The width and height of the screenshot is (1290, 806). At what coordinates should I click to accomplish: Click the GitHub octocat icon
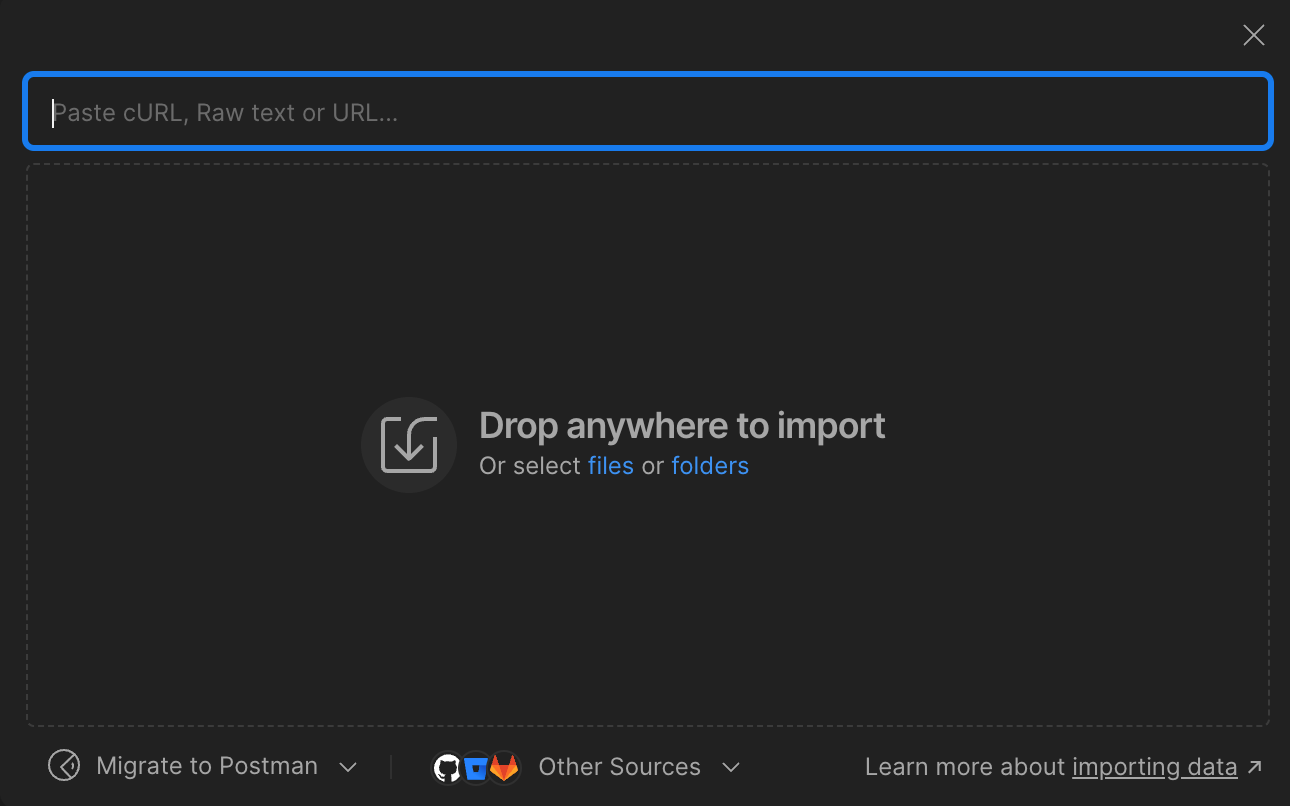coord(448,767)
